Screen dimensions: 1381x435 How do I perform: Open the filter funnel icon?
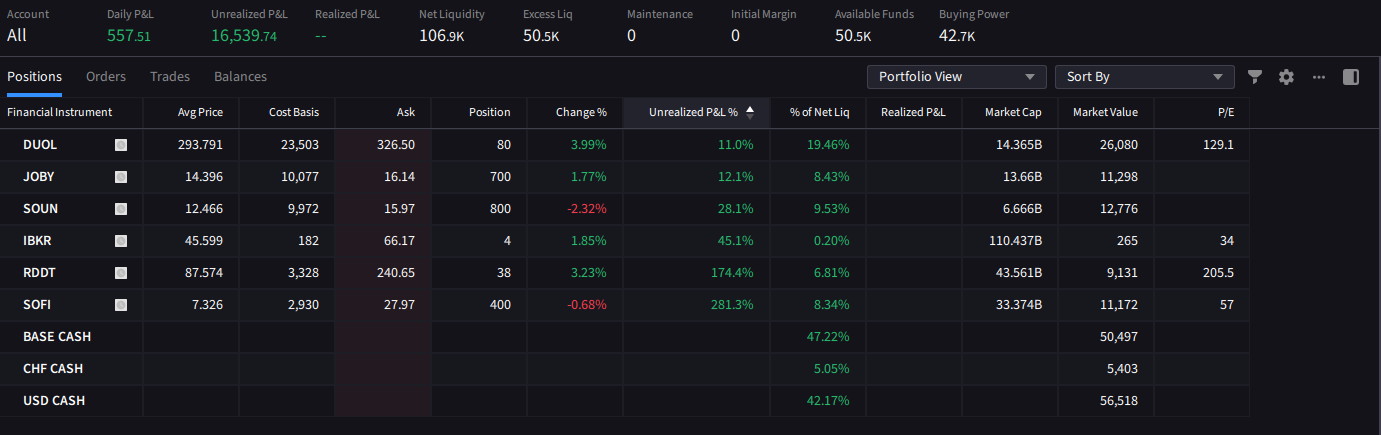tap(1255, 77)
